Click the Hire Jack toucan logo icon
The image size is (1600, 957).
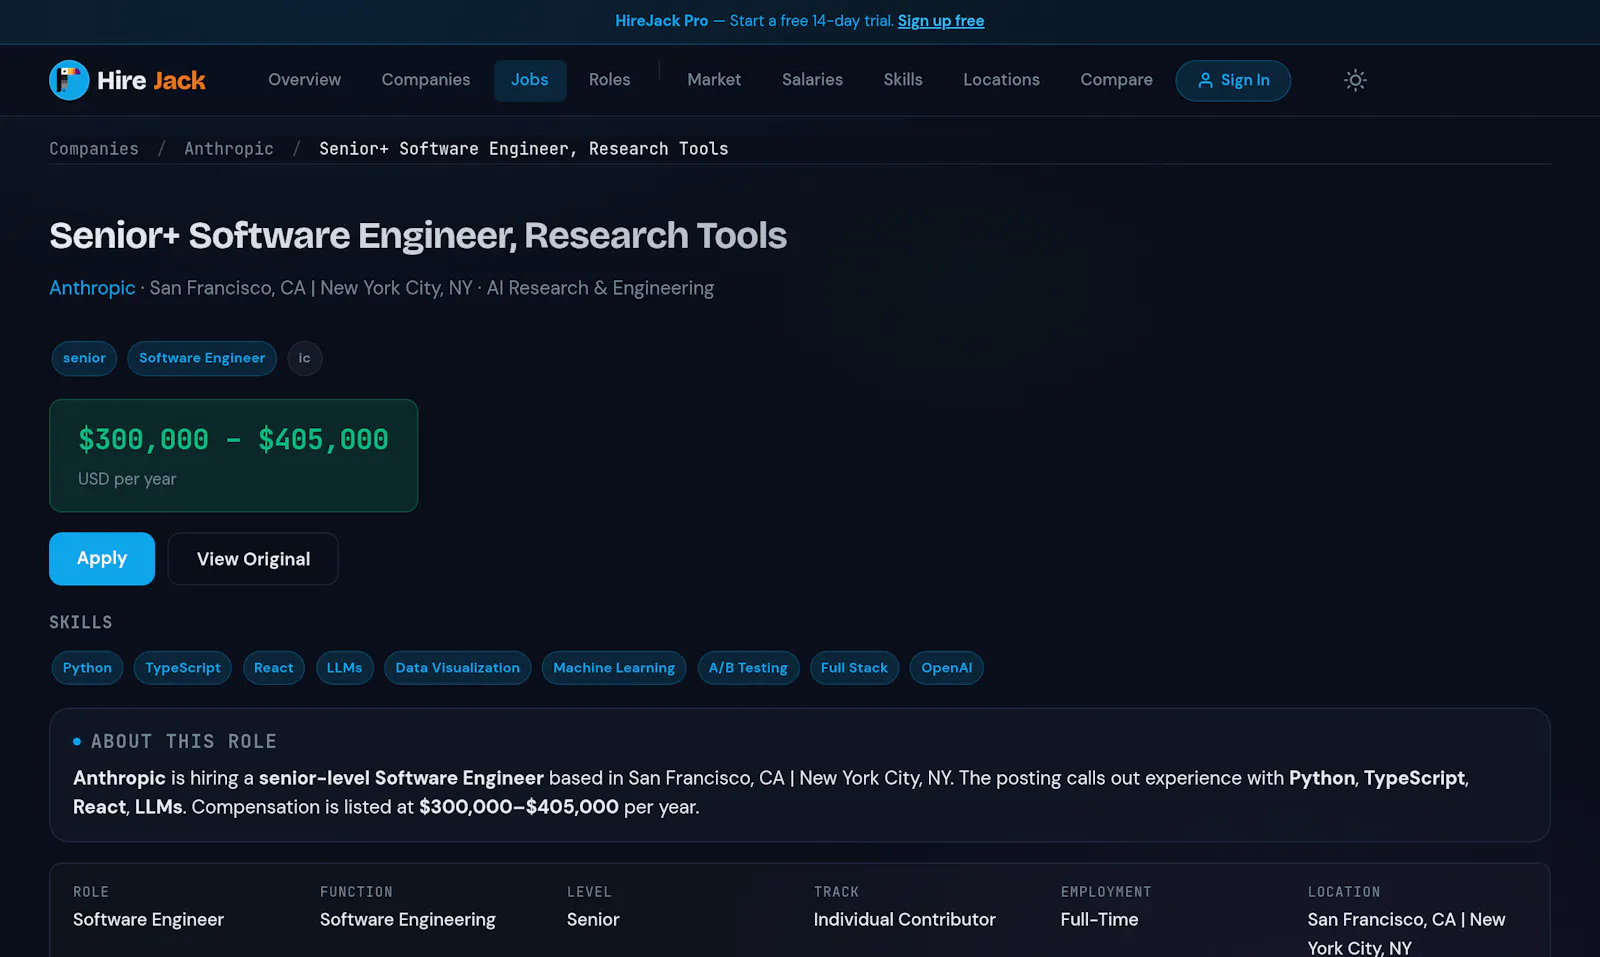69,80
